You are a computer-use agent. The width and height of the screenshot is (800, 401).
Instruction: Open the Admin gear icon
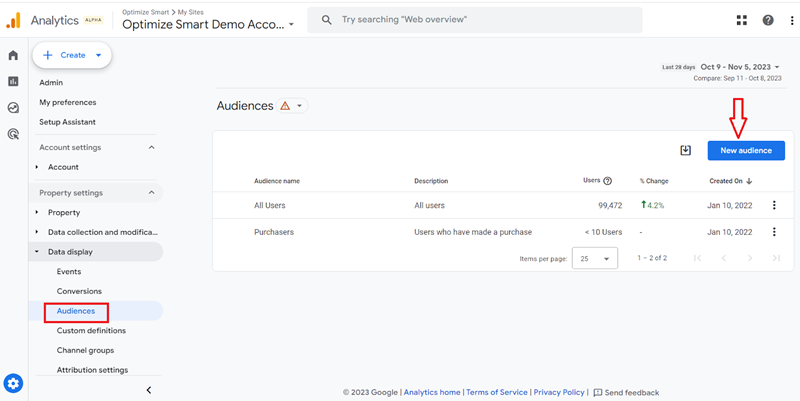(13, 383)
